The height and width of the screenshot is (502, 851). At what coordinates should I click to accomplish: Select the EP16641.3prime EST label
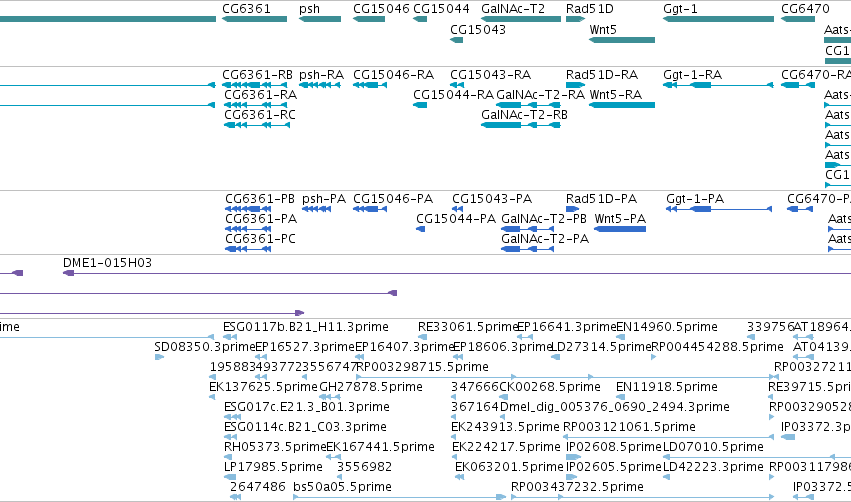pos(567,327)
